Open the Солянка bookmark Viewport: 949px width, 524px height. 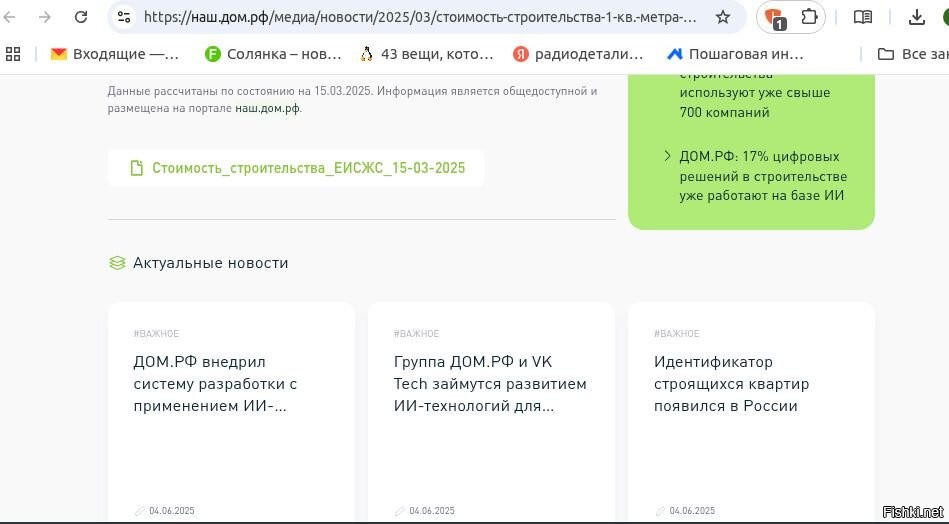273,54
